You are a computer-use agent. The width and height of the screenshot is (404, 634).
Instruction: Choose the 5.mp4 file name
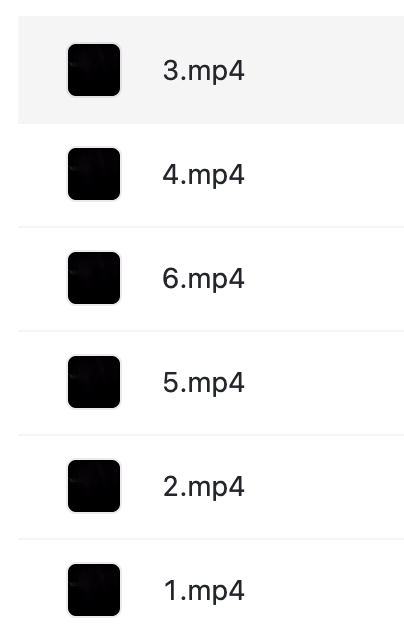(x=203, y=383)
